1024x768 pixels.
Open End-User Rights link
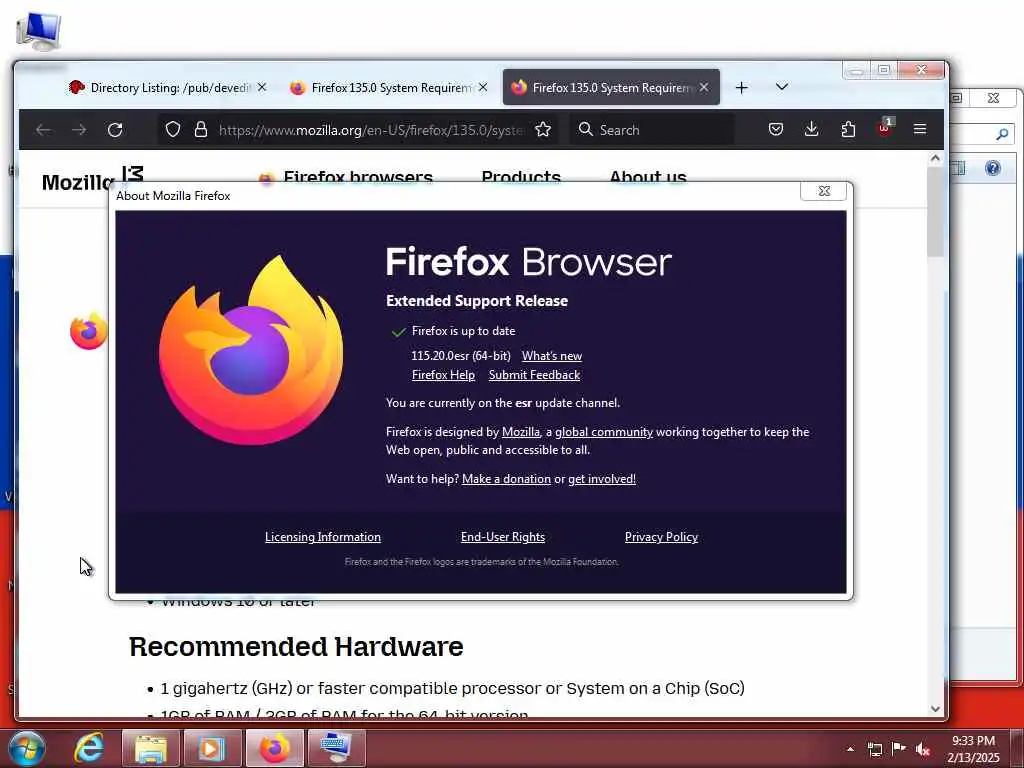pyautogui.click(x=503, y=537)
